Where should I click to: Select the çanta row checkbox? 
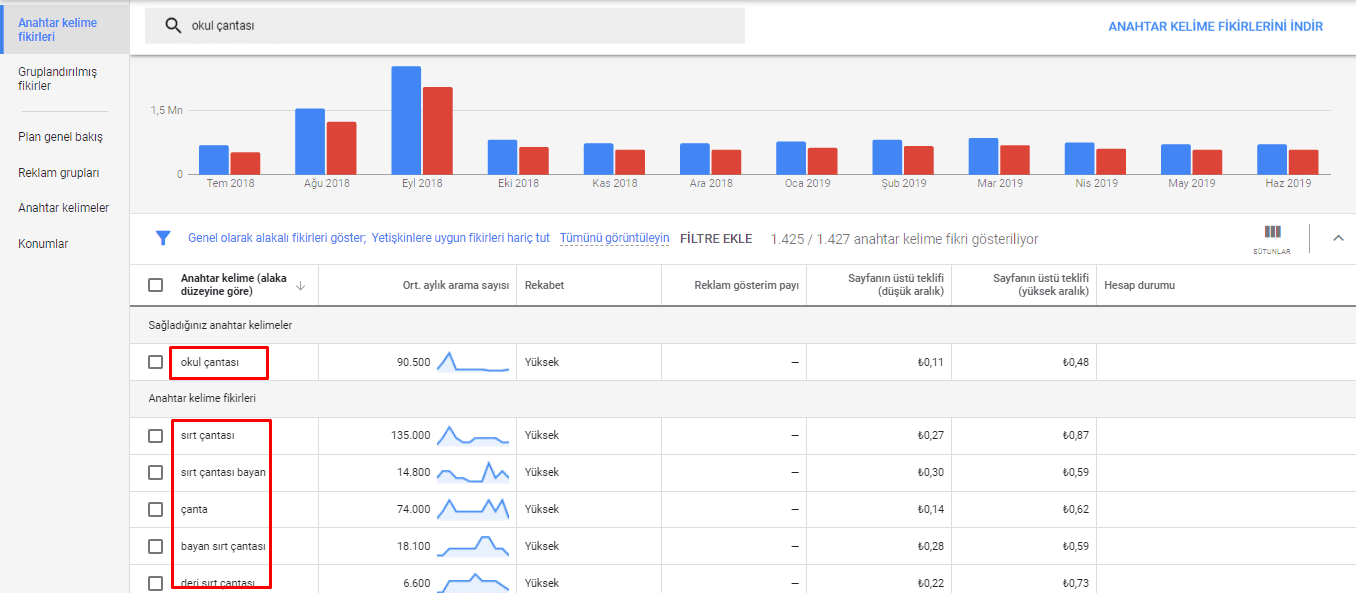(155, 509)
